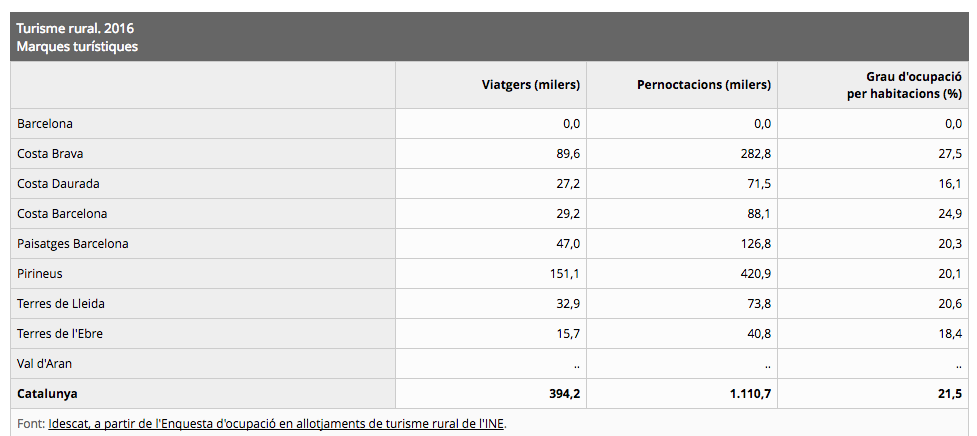Open the Idescat source link
Screen dimensions: 977x436
click(x=277, y=424)
